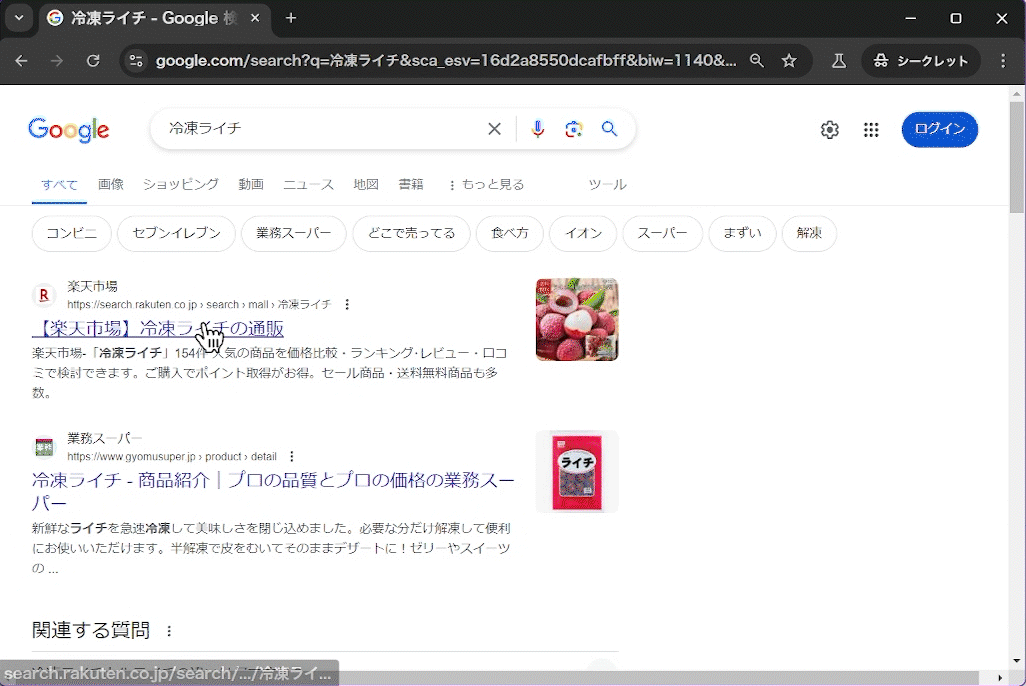Screen dimensions: 1026x686
Task: Open more options for 業務スーパー result
Action: click(292, 456)
